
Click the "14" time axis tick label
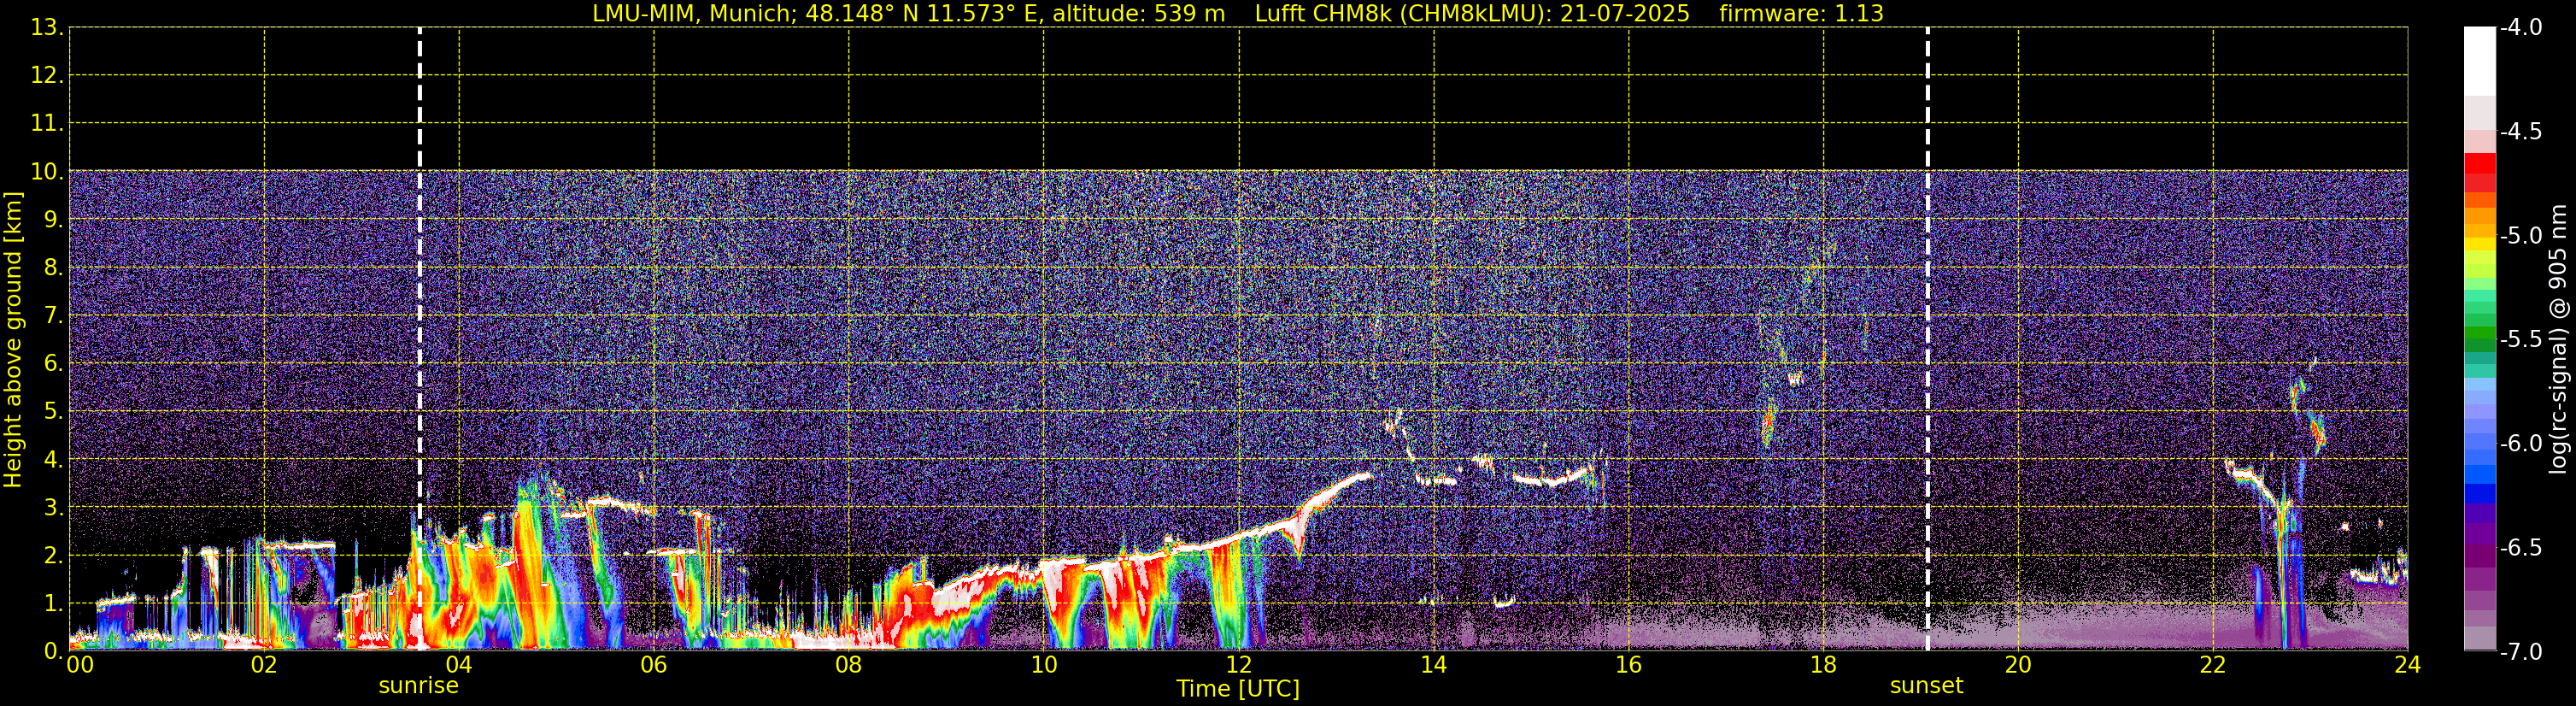point(1433,665)
